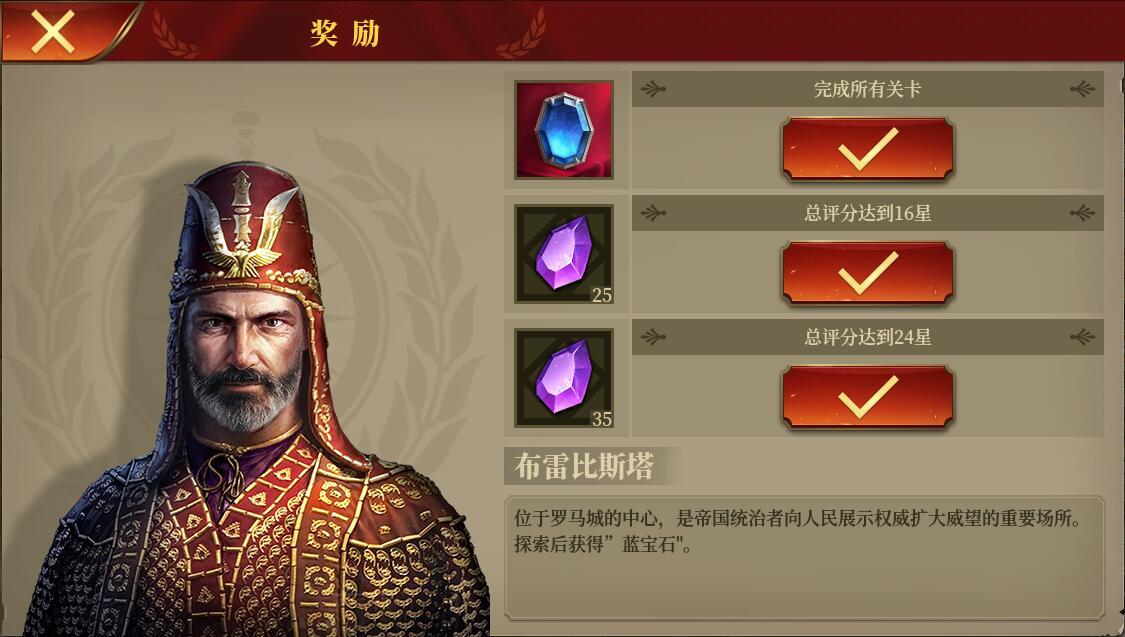Click the golden eagle crest on helmet

[244, 230]
